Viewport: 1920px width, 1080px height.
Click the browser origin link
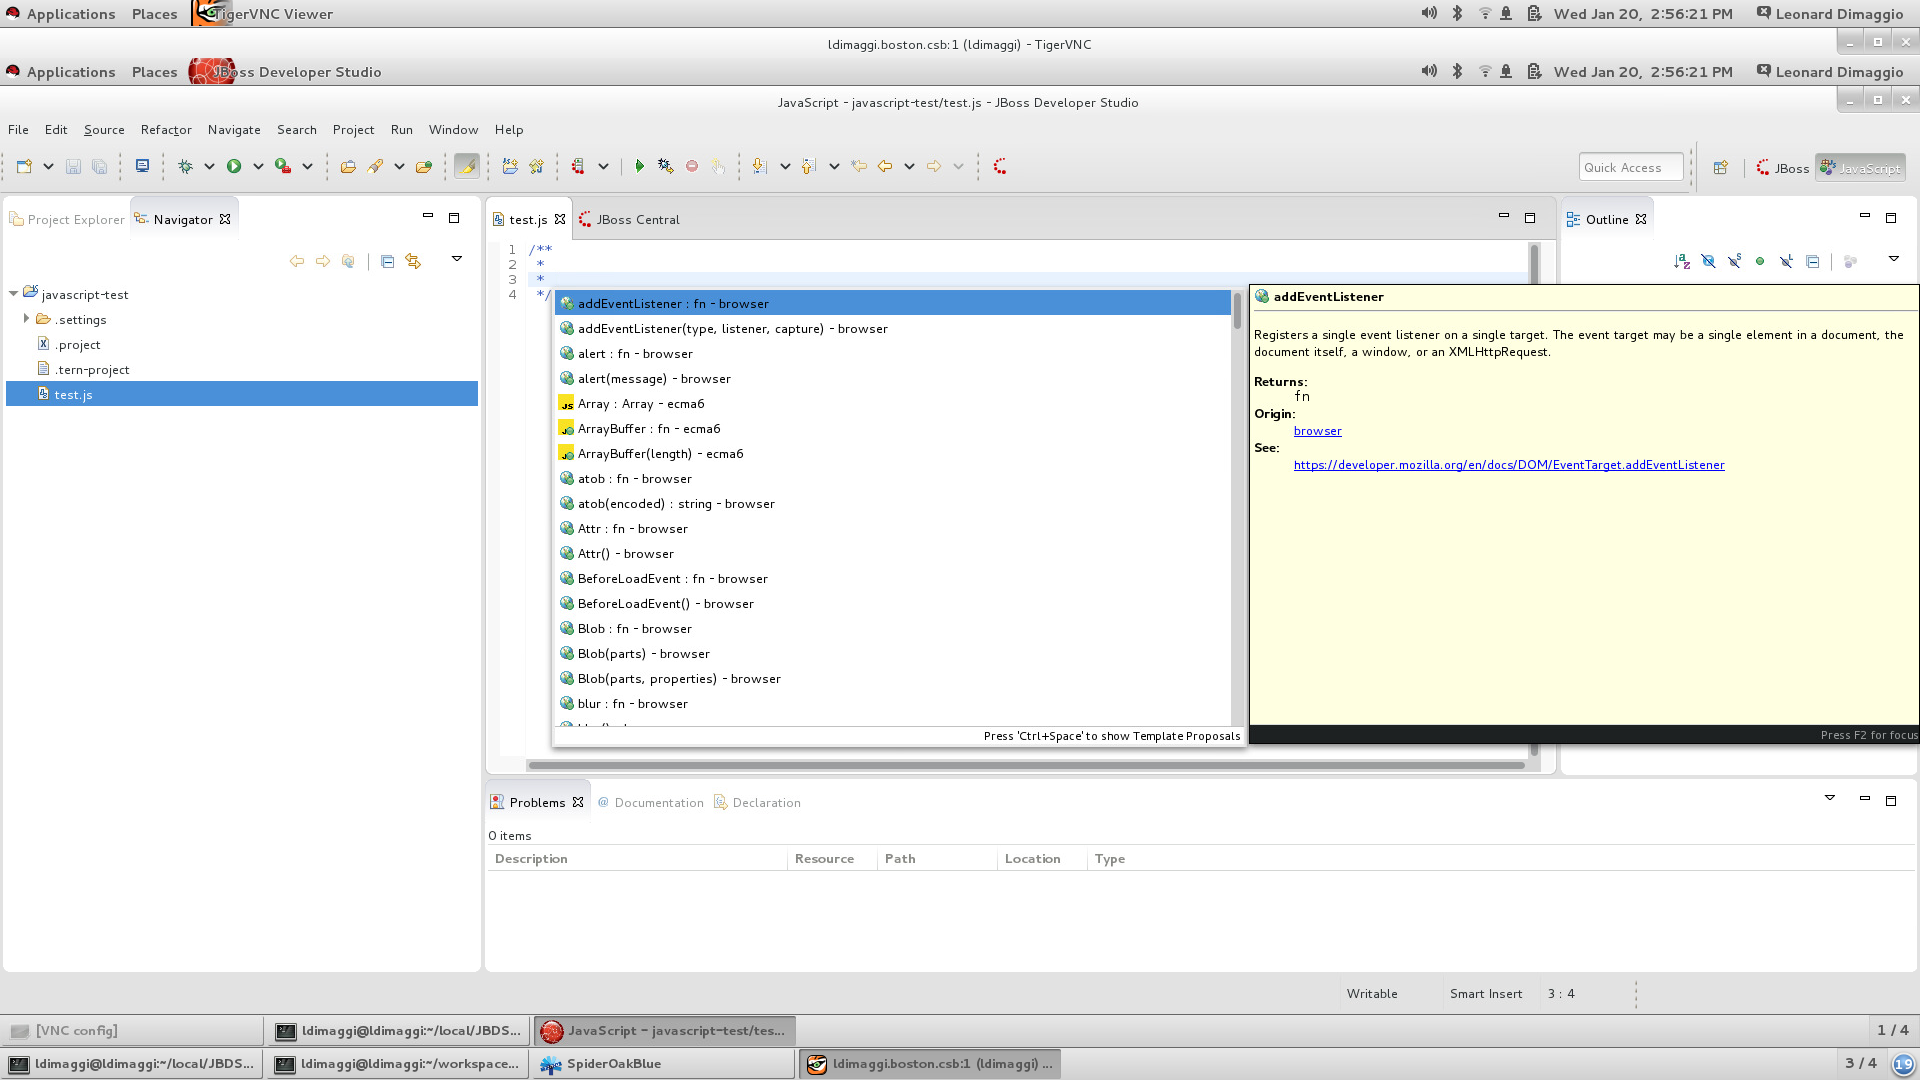click(x=1317, y=431)
